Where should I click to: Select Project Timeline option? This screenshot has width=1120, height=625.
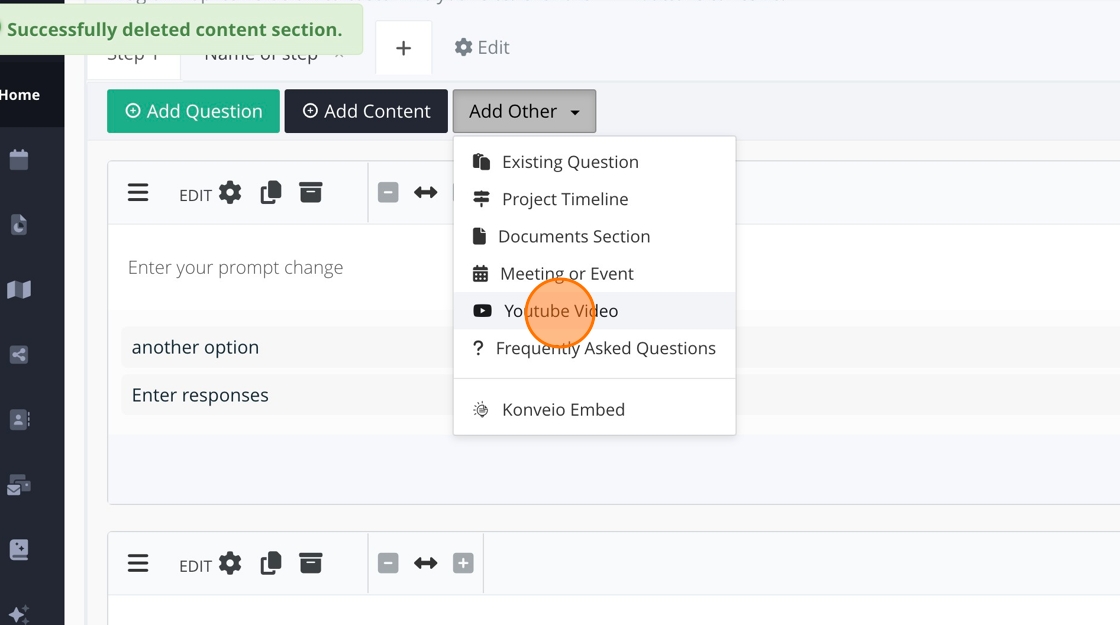pyautogui.click(x=565, y=199)
